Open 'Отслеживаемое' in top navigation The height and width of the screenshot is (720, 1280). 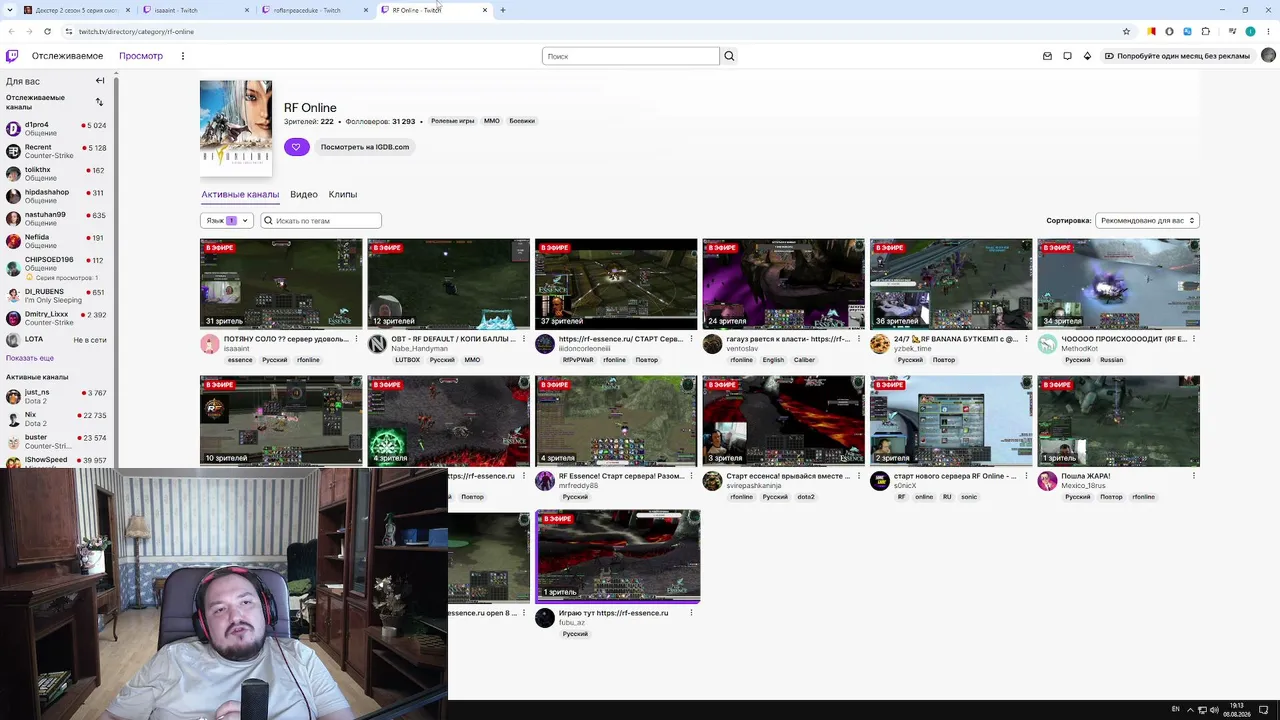pos(67,56)
